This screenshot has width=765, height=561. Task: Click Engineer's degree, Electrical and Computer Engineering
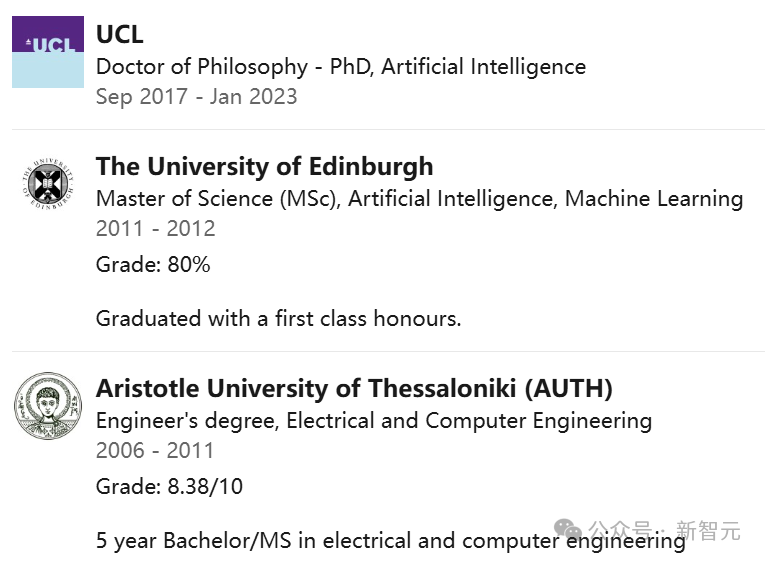(373, 421)
